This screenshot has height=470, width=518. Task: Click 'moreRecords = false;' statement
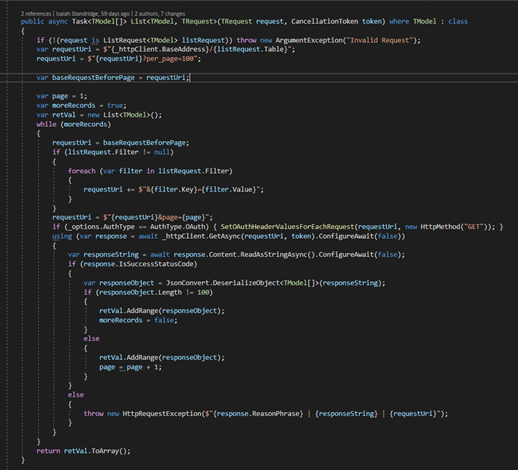tap(138, 320)
